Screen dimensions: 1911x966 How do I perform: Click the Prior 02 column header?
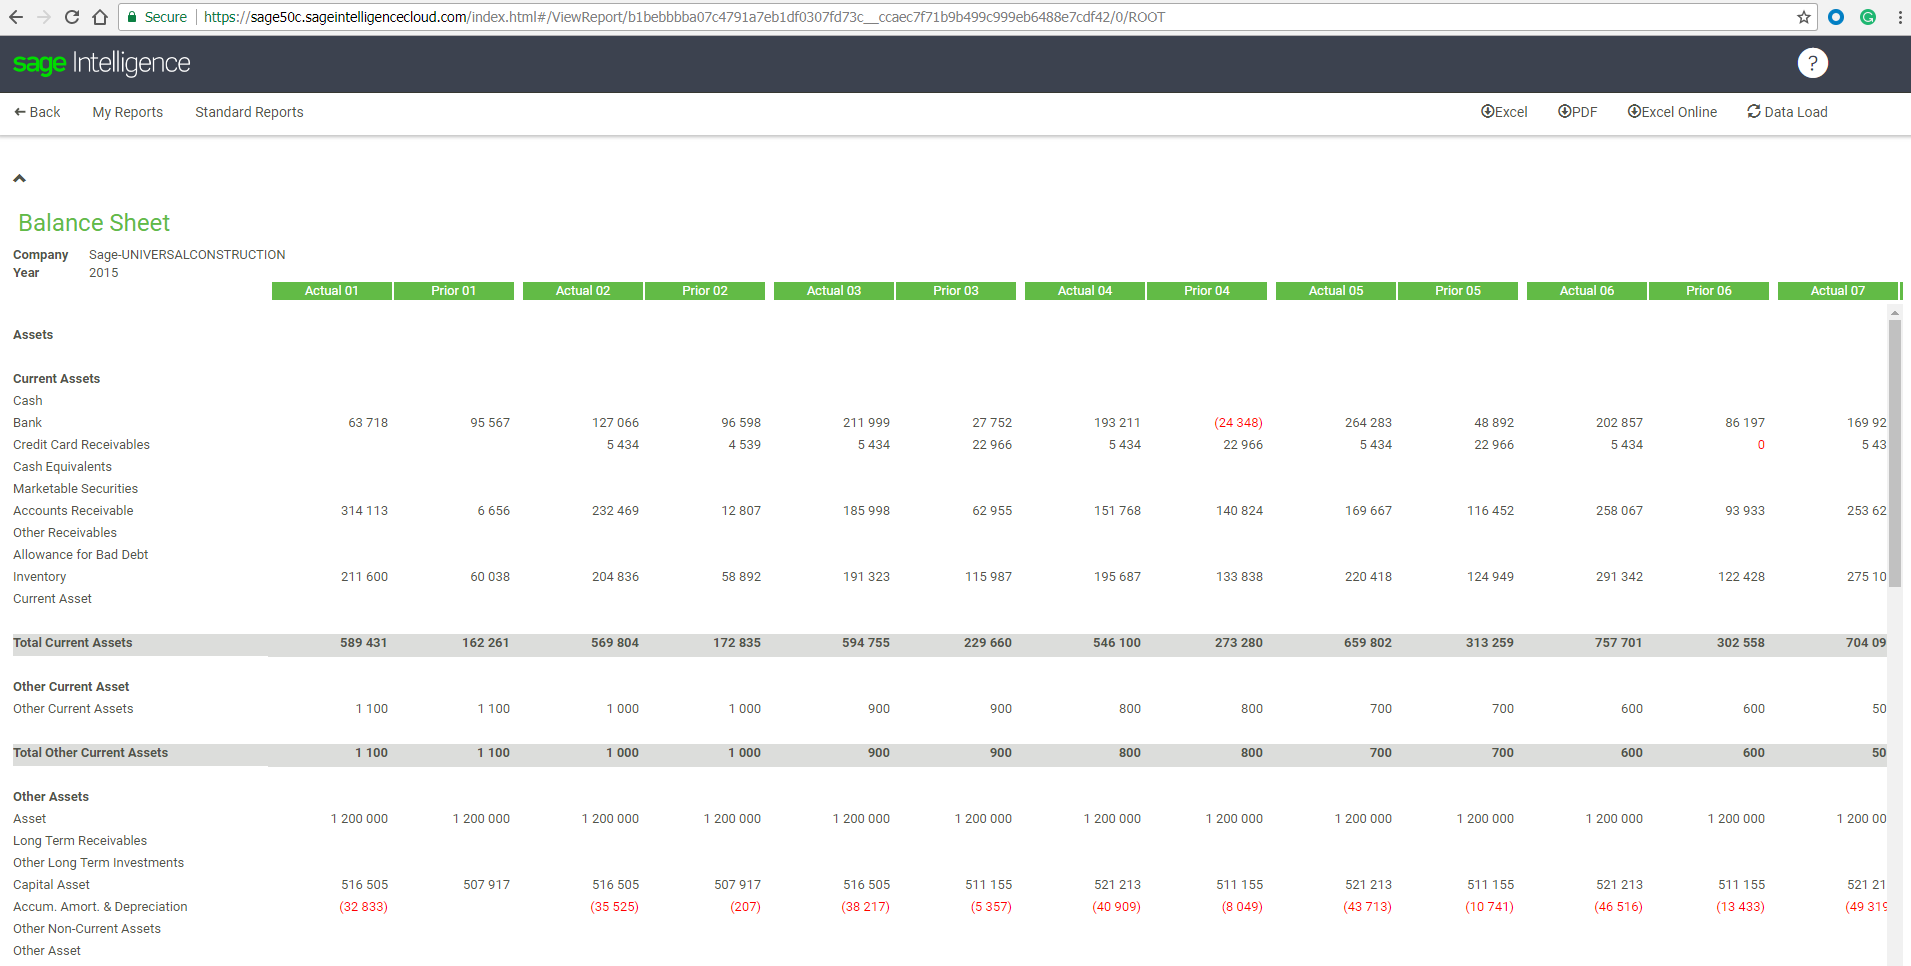pyautogui.click(x=704, y=291)
